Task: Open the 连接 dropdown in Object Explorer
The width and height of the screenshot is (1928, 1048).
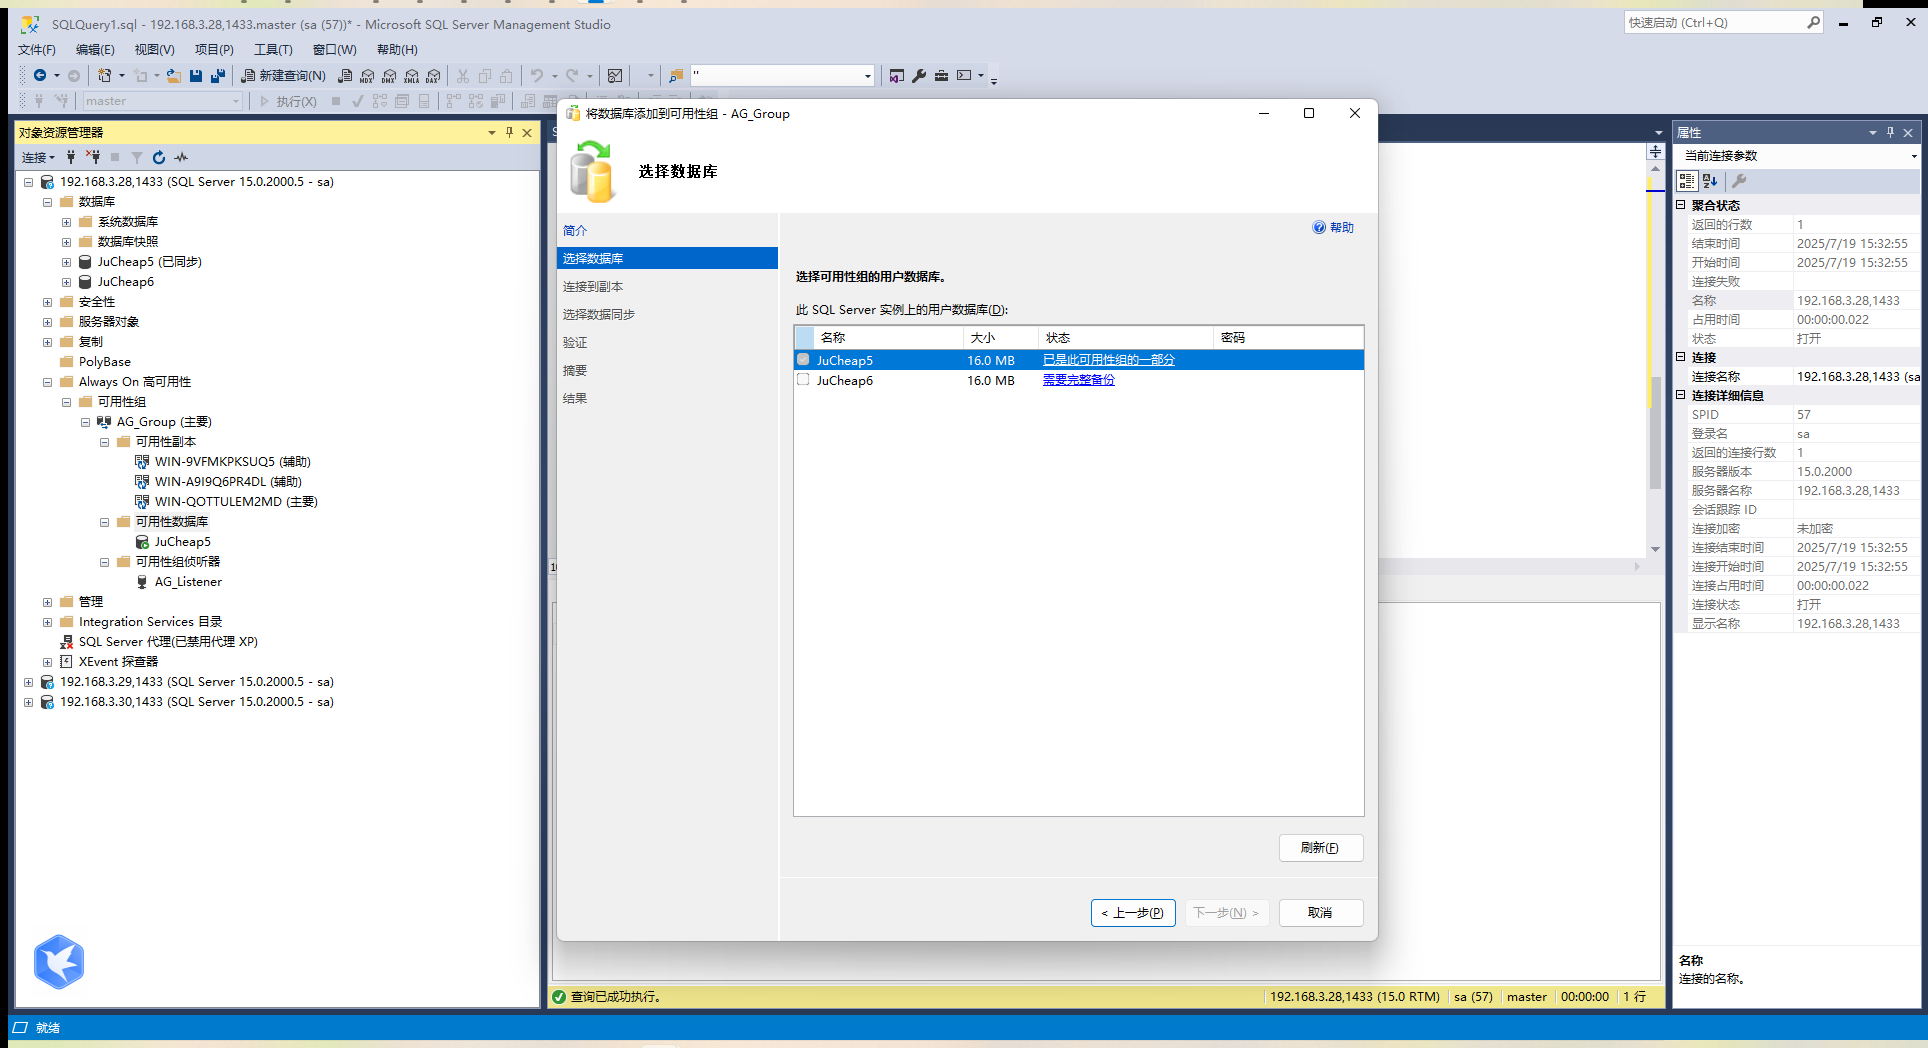Action: point(38,157)
